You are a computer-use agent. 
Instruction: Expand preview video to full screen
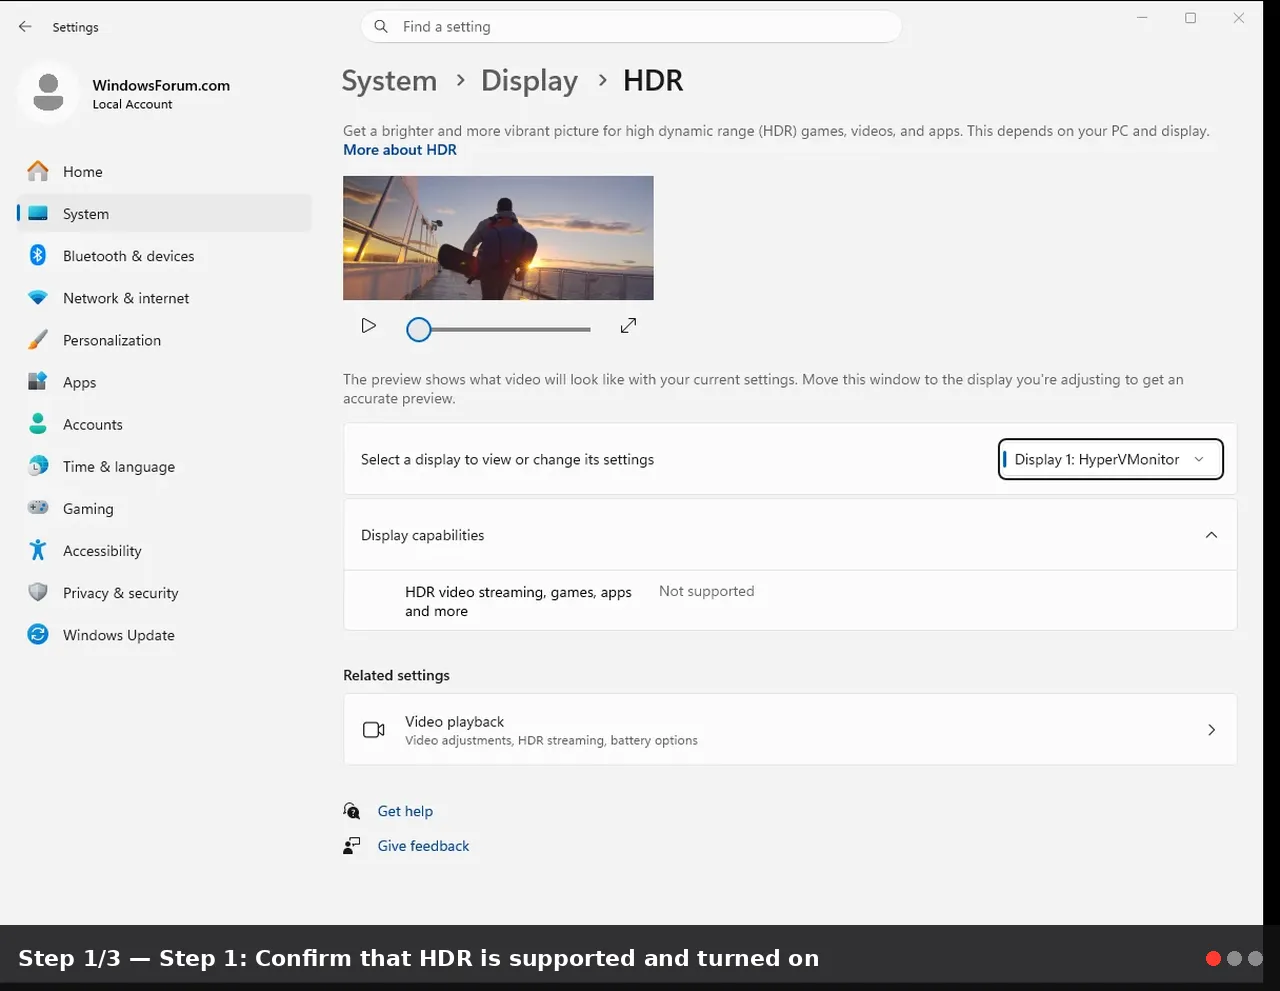[628, 326]
